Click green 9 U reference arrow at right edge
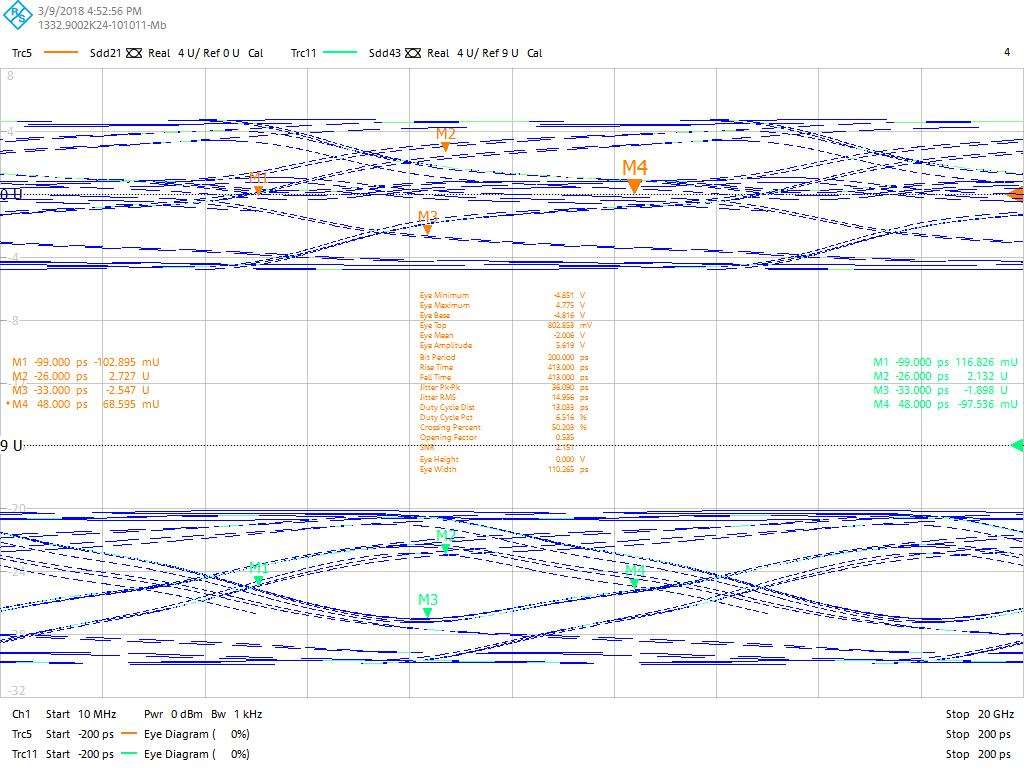Screen dimensions: 1024x768 pos(1017,445)
